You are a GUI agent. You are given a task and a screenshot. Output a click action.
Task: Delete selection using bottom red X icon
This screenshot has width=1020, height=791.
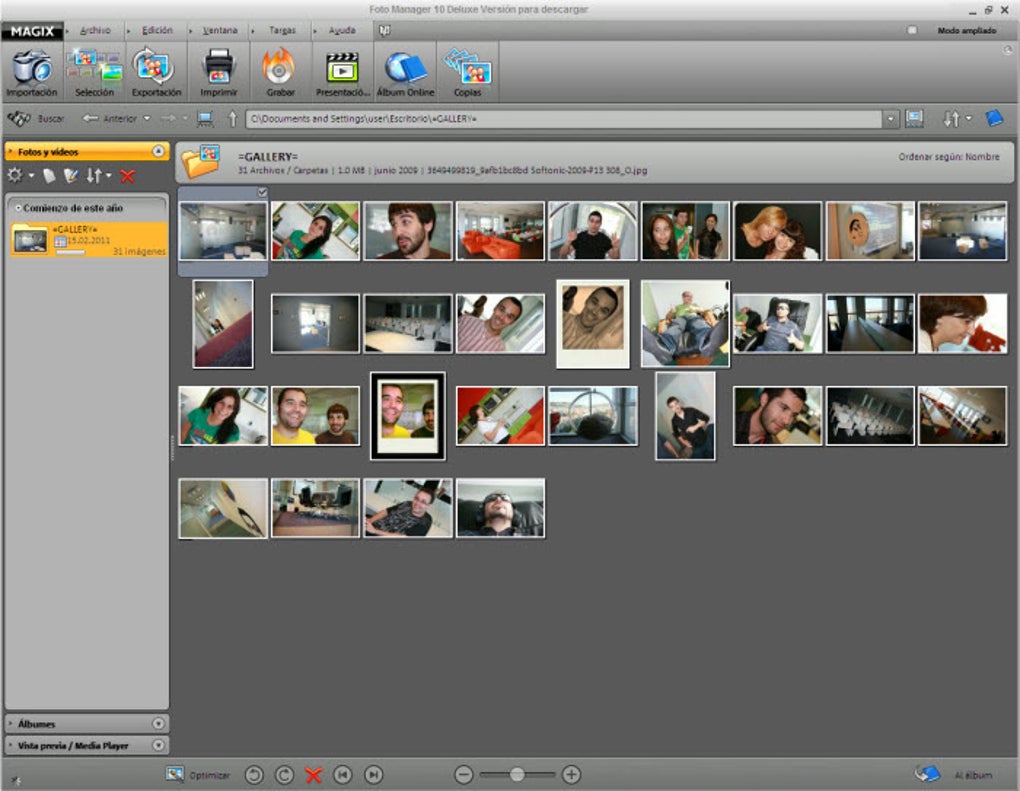[x=313, y=775]
